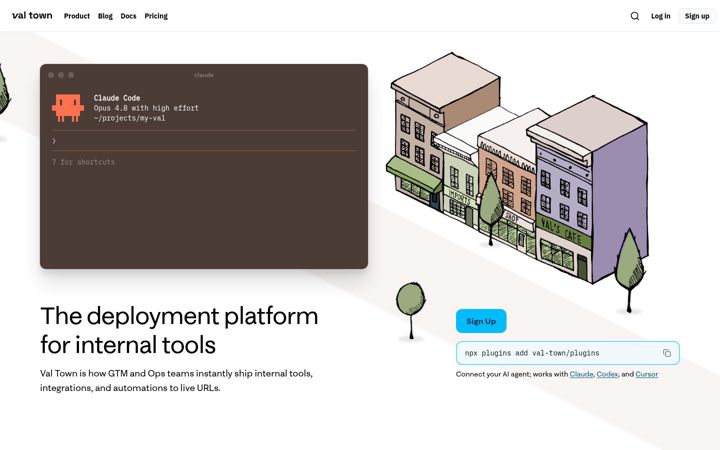
Task: Click 'Opus 4.8 with high effort' text
Action: (146, 108)
